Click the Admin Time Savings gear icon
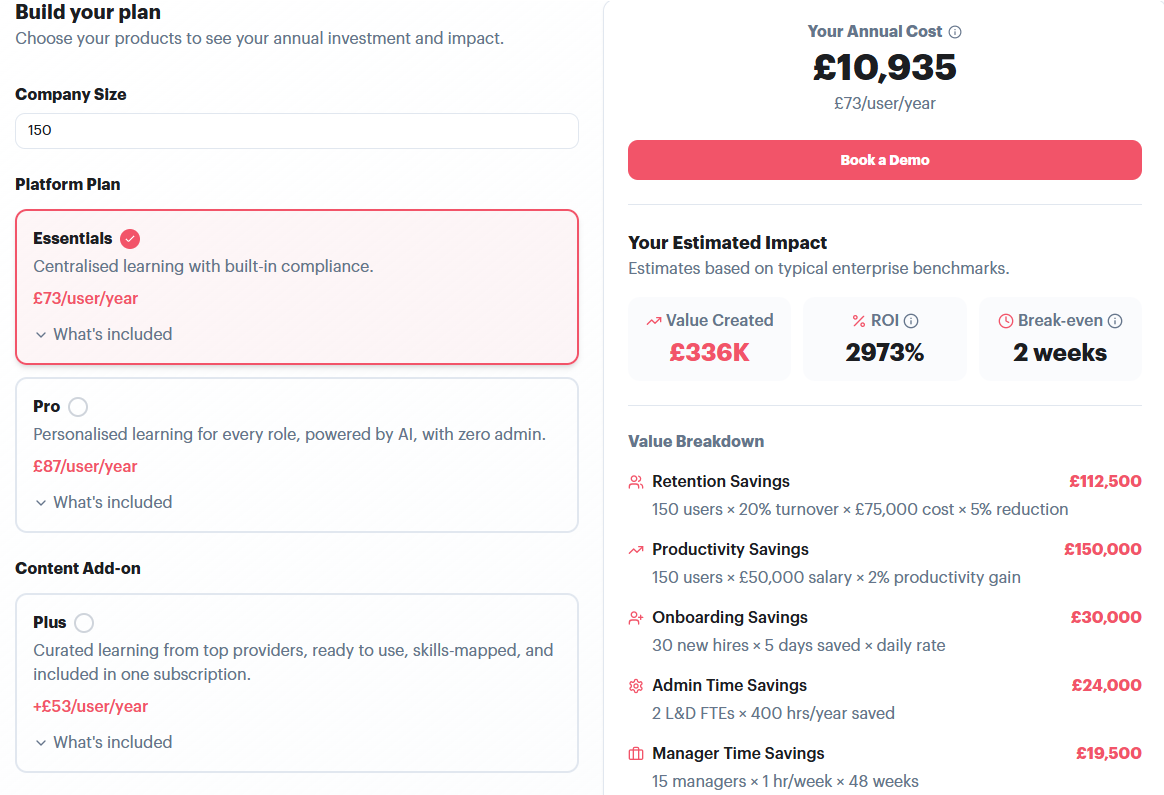This screenshot has width=1164, height=795. click(635, 686)
